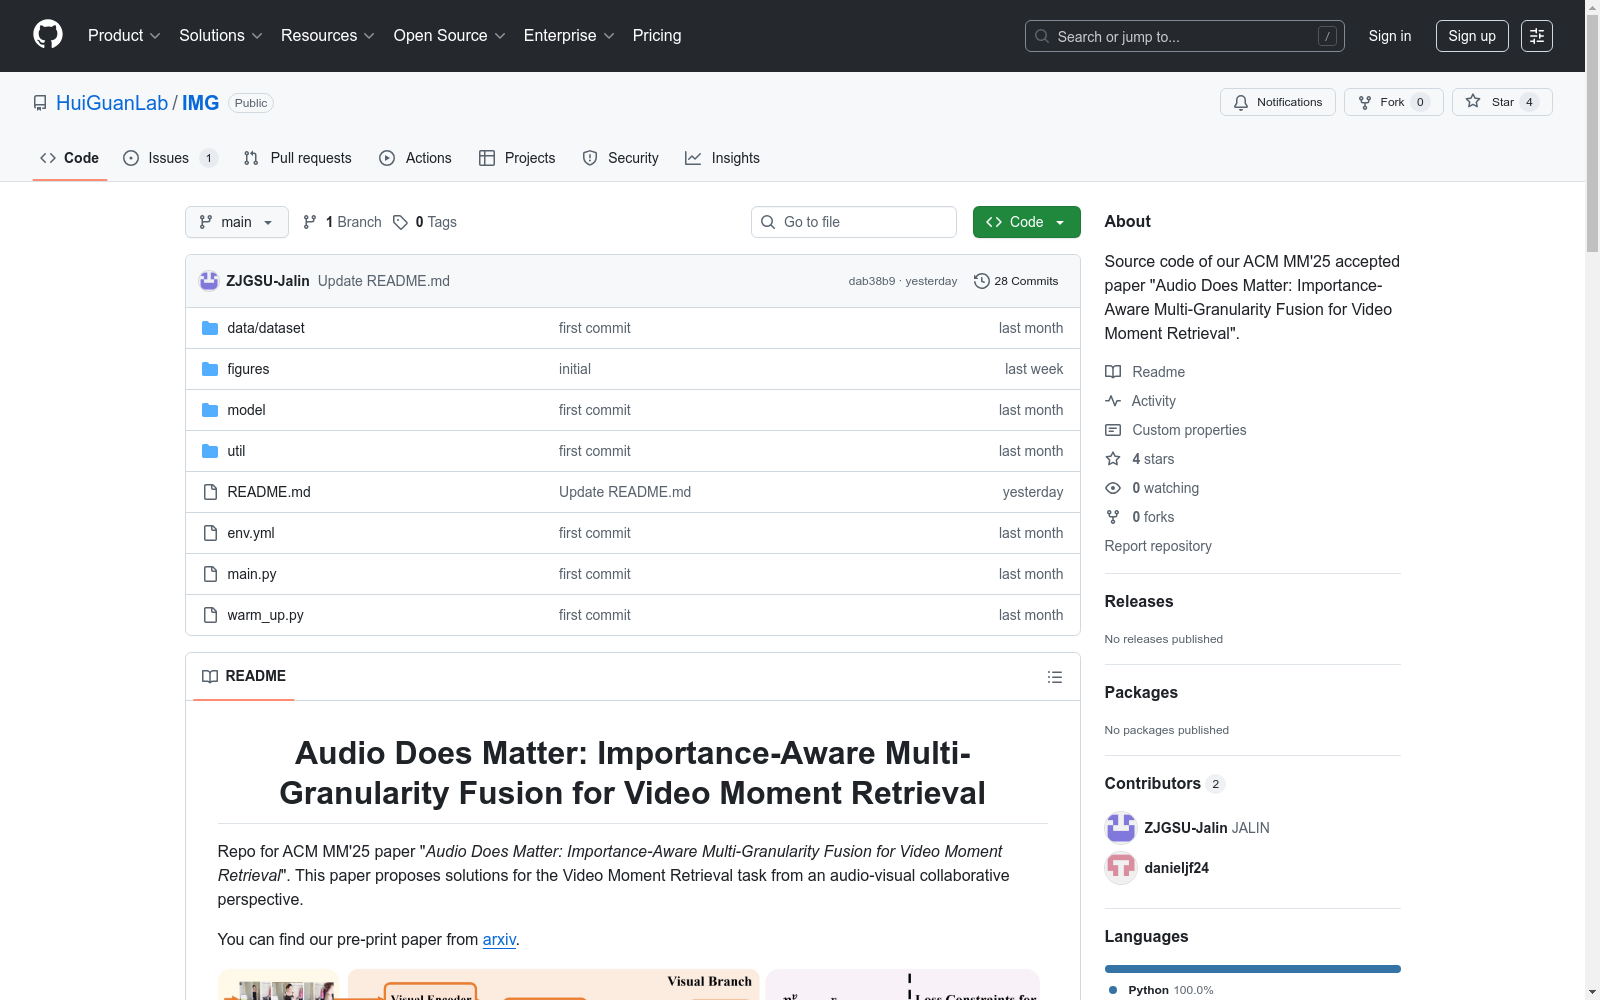
Task: Open the green Code dropdown
Action: click(x=1027, y=222)
